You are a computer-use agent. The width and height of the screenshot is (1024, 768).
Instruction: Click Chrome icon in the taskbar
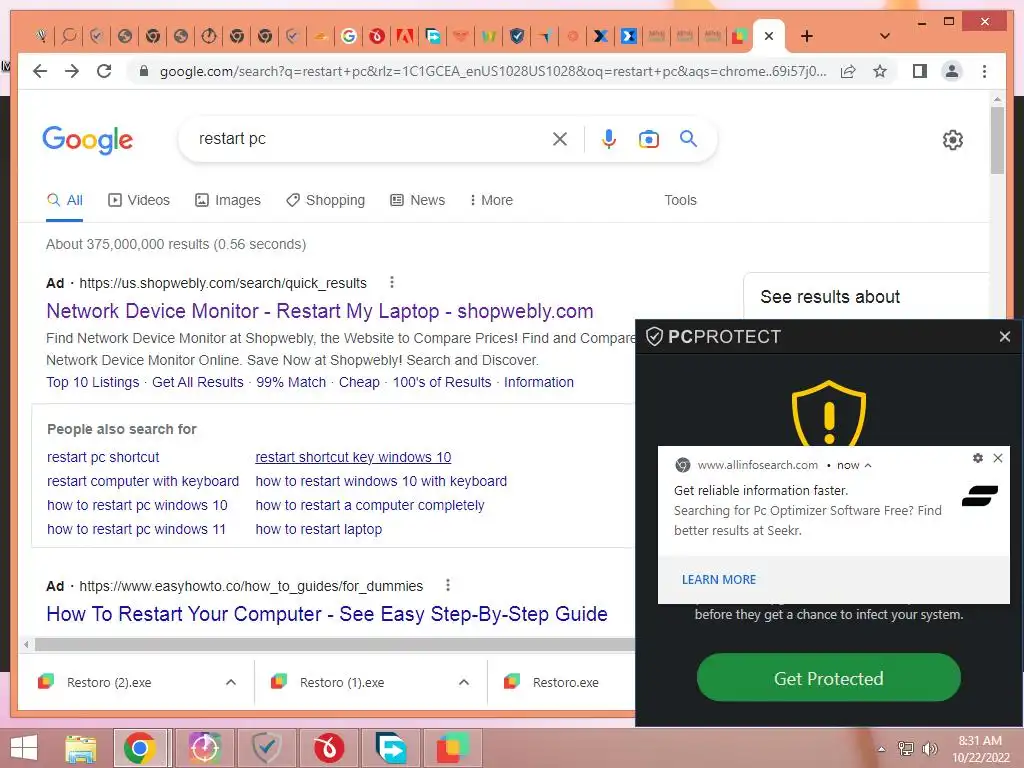point(140,748)
